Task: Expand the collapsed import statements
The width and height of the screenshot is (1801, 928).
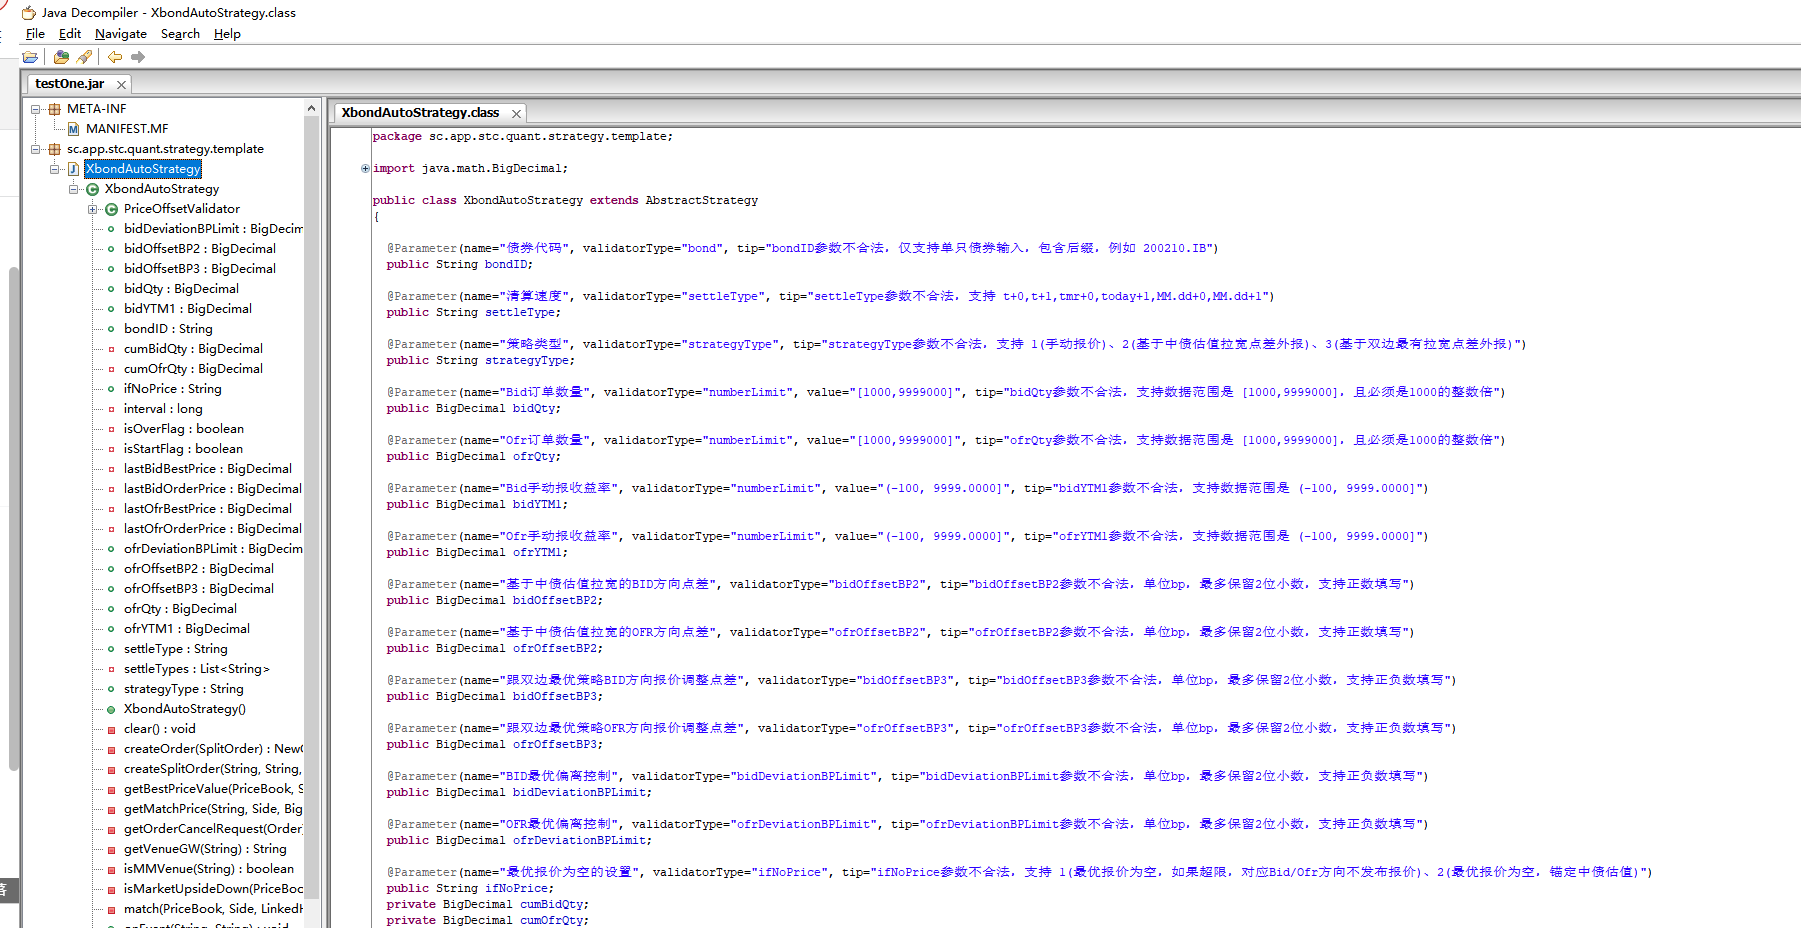Action: click(365, 168)
